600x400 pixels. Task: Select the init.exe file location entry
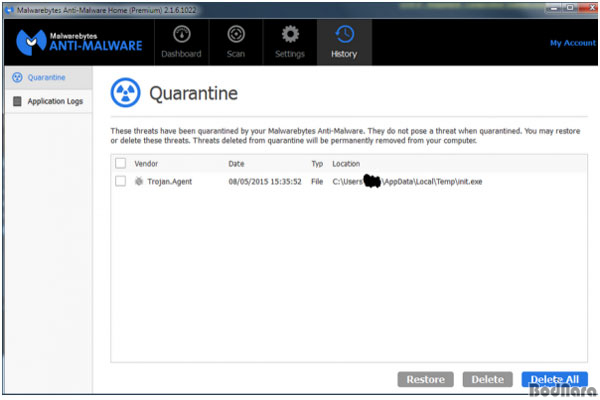coord(408,181)
